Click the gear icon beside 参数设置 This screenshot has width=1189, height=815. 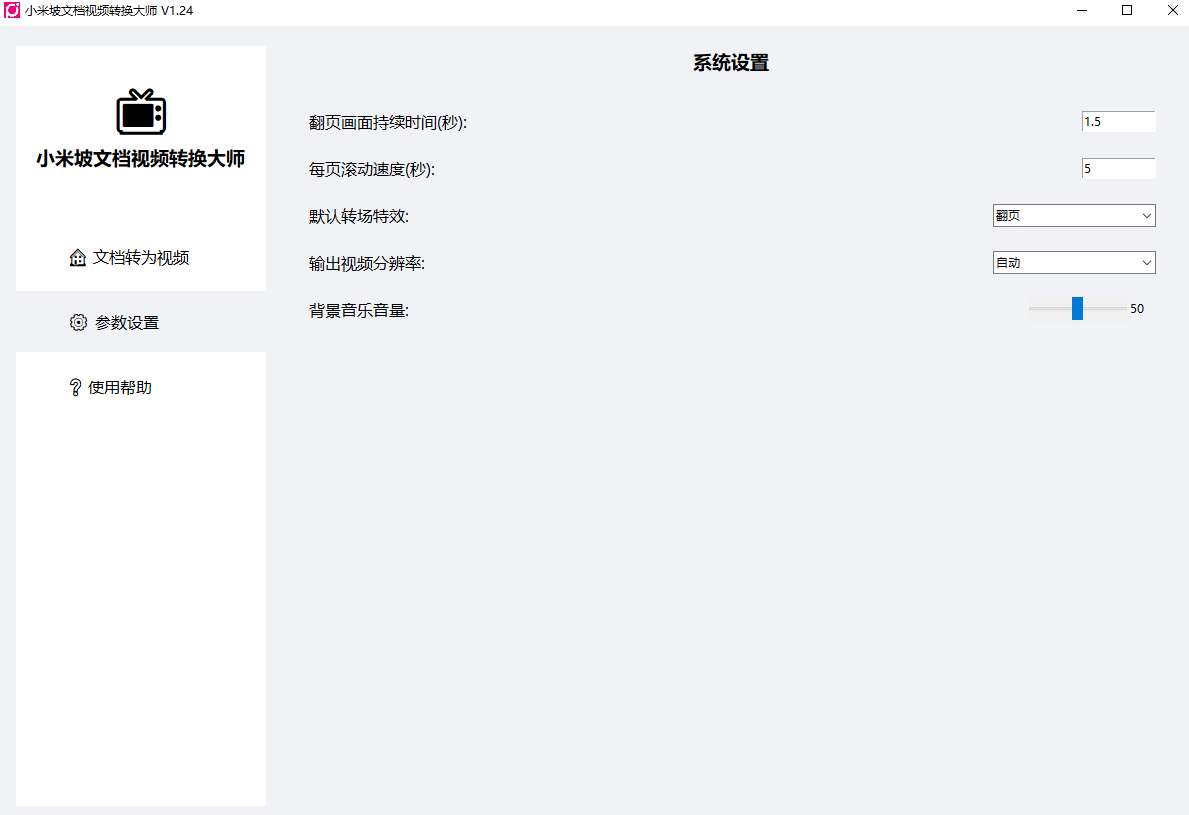coord(78,322)
